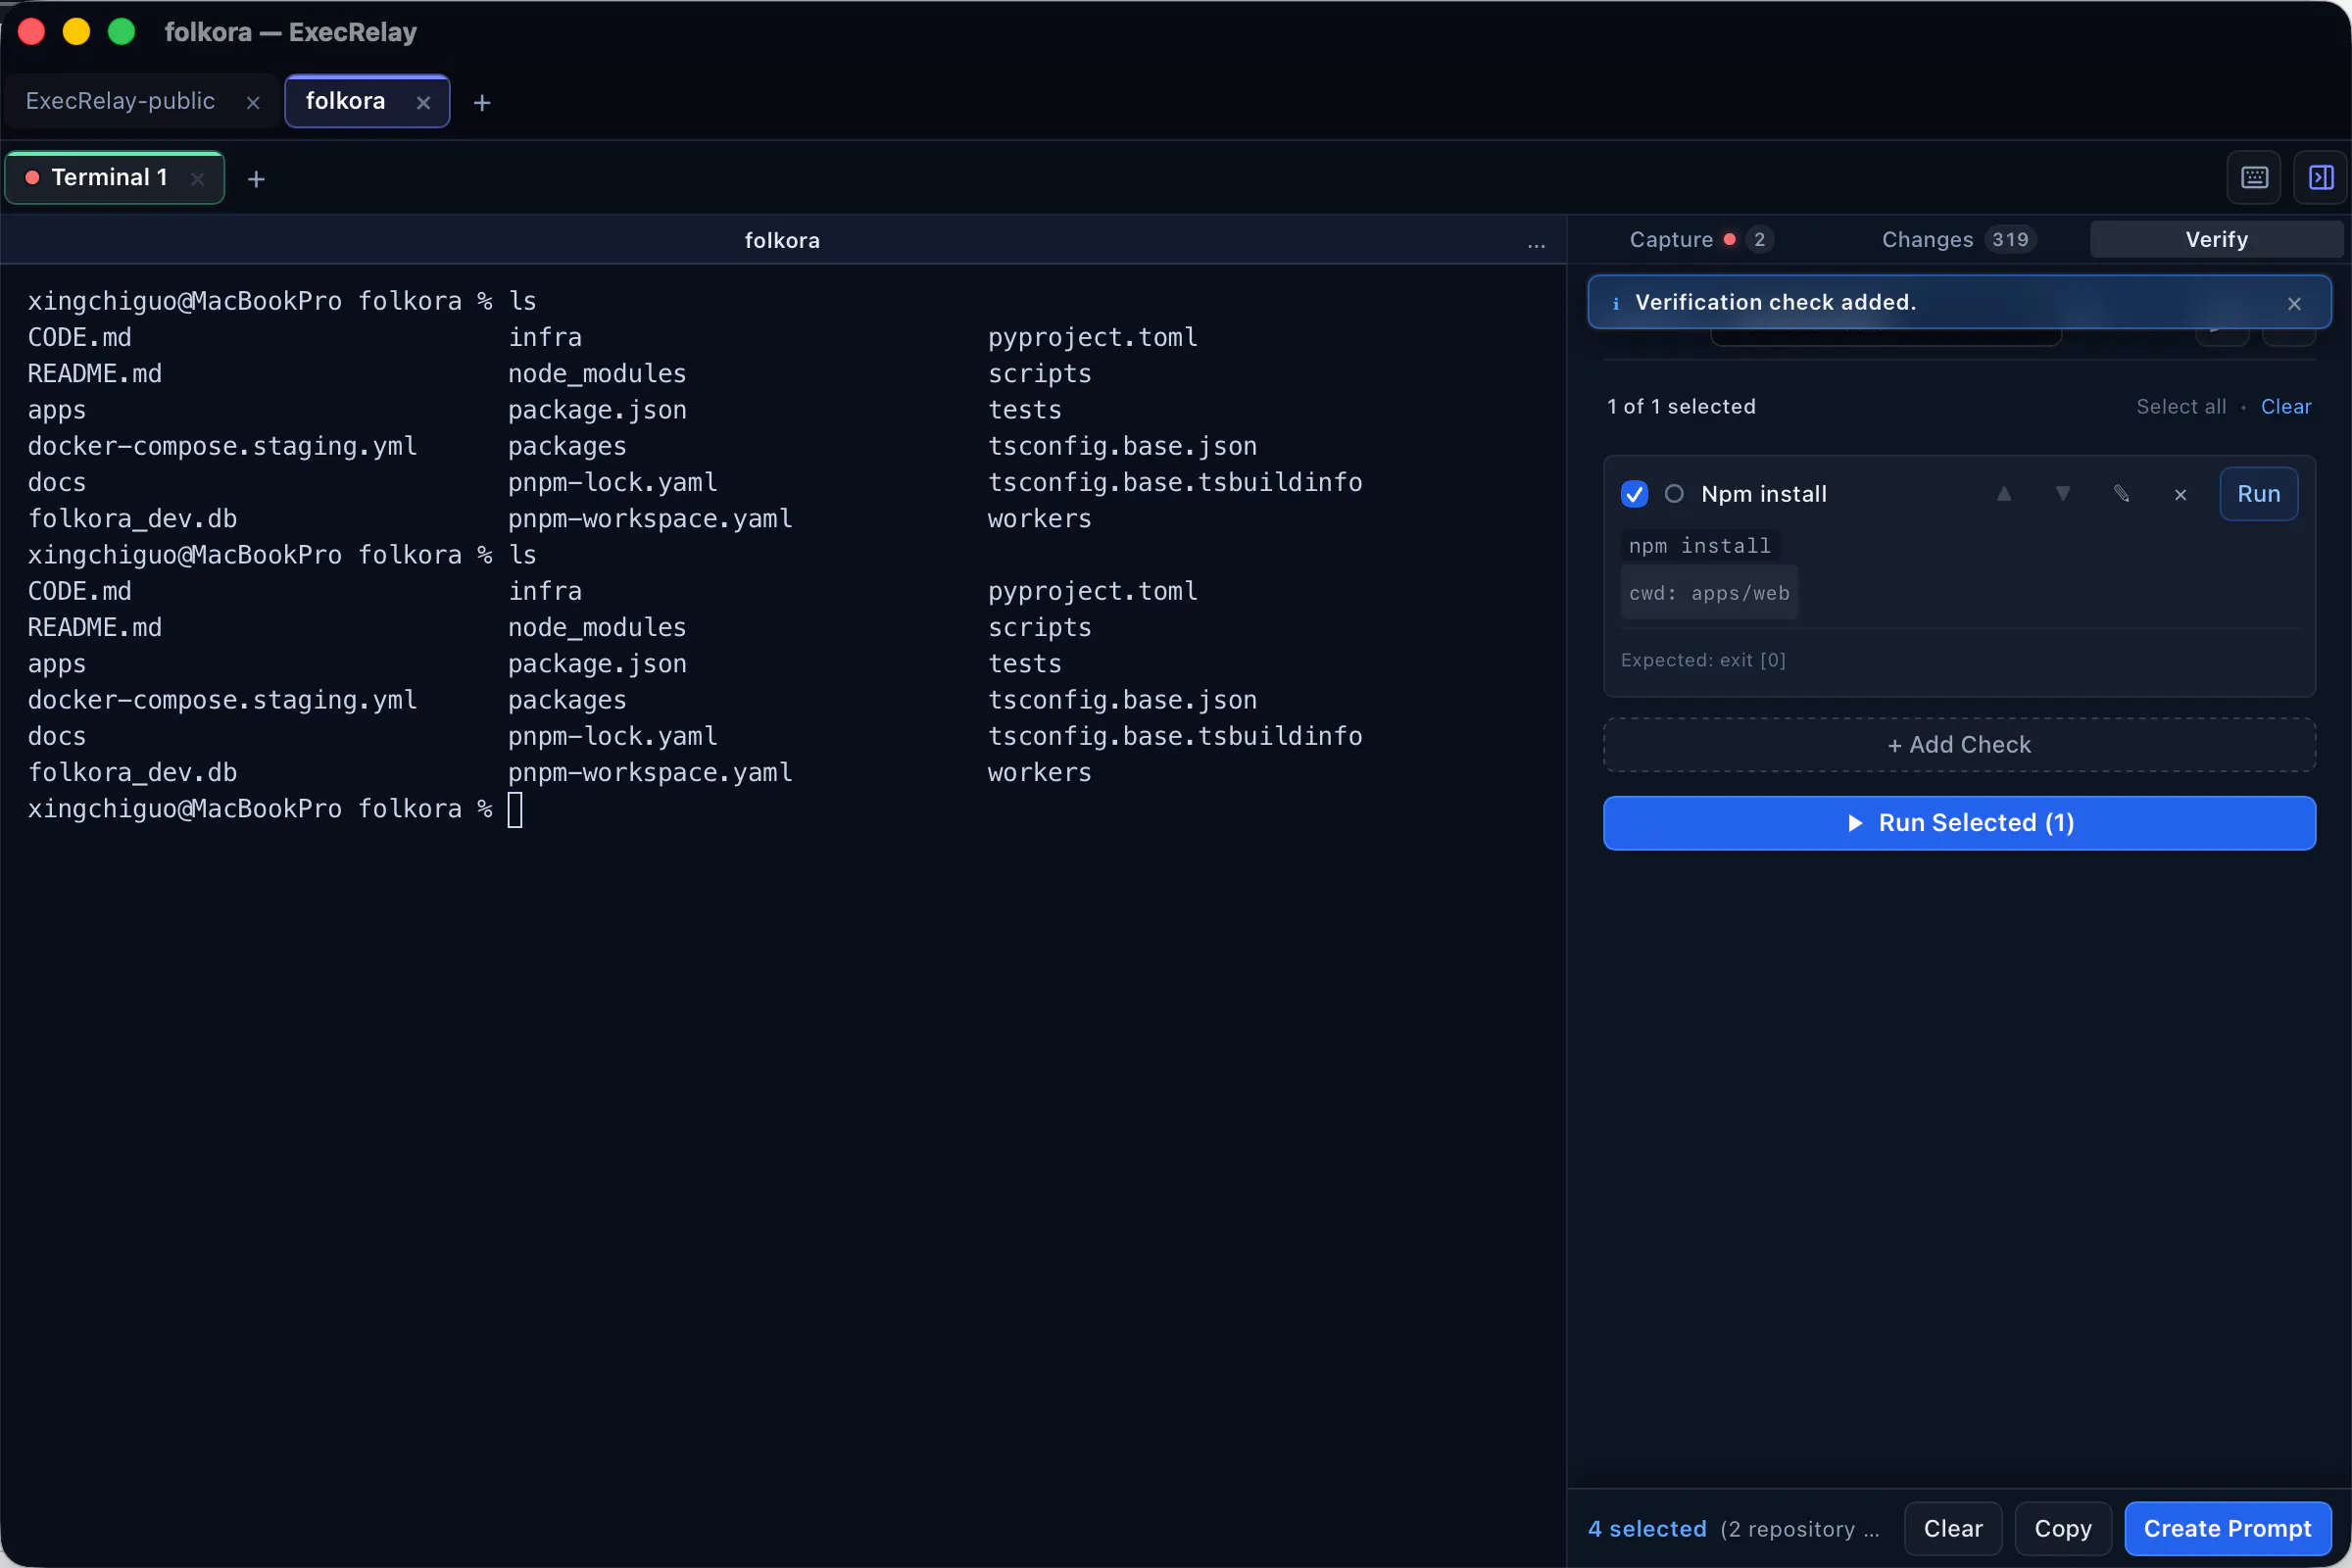Clear the selected checks link
Image resolution: width=2352 pixels, height=1568 pixels.
[2285, 407]
